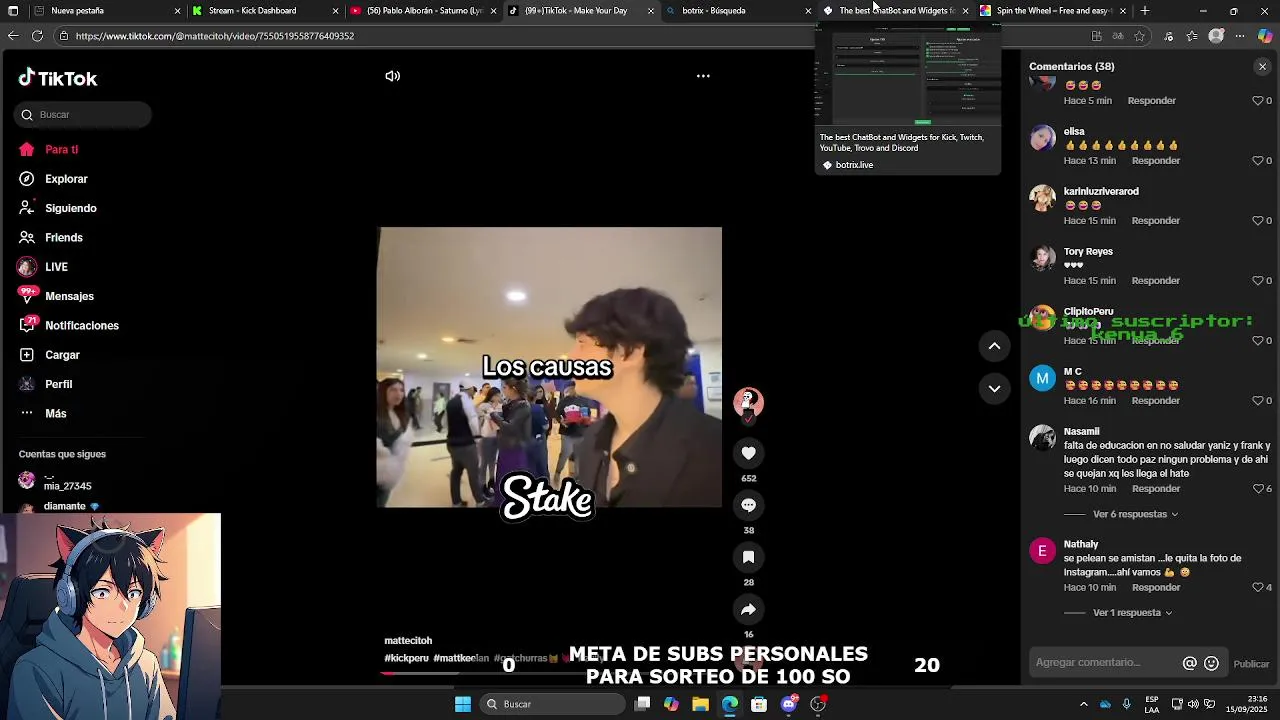Open Mensajes in the sidebar
The image size is (1280, 720).
[56, 296]
